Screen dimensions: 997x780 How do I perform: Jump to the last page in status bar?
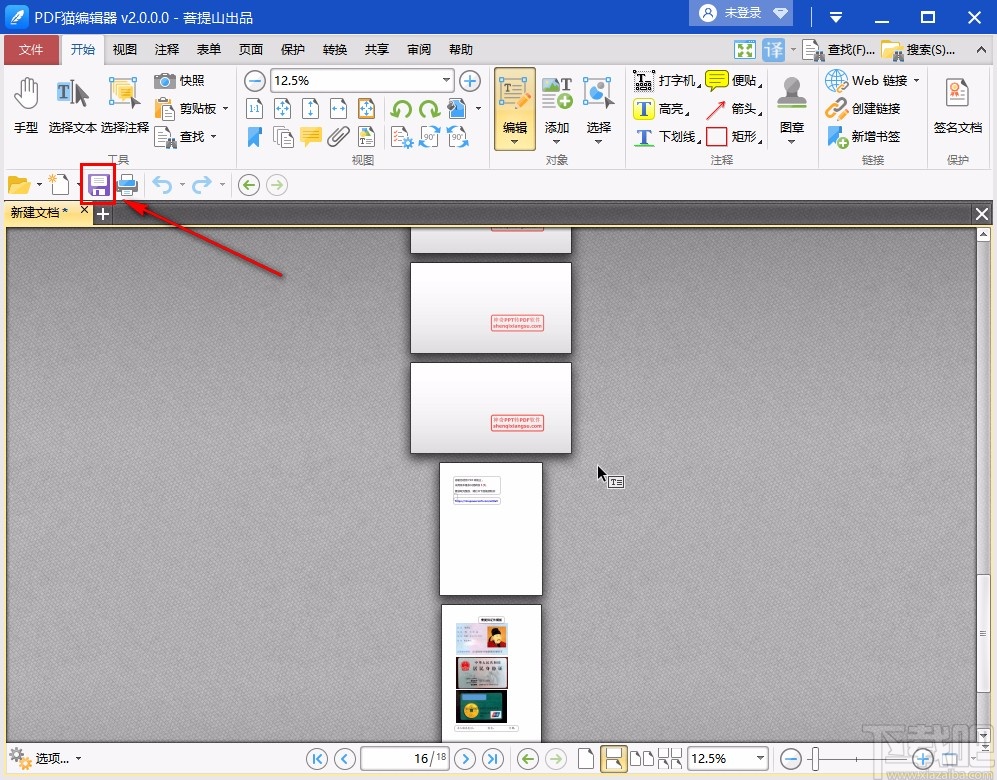tap(493, 758)
